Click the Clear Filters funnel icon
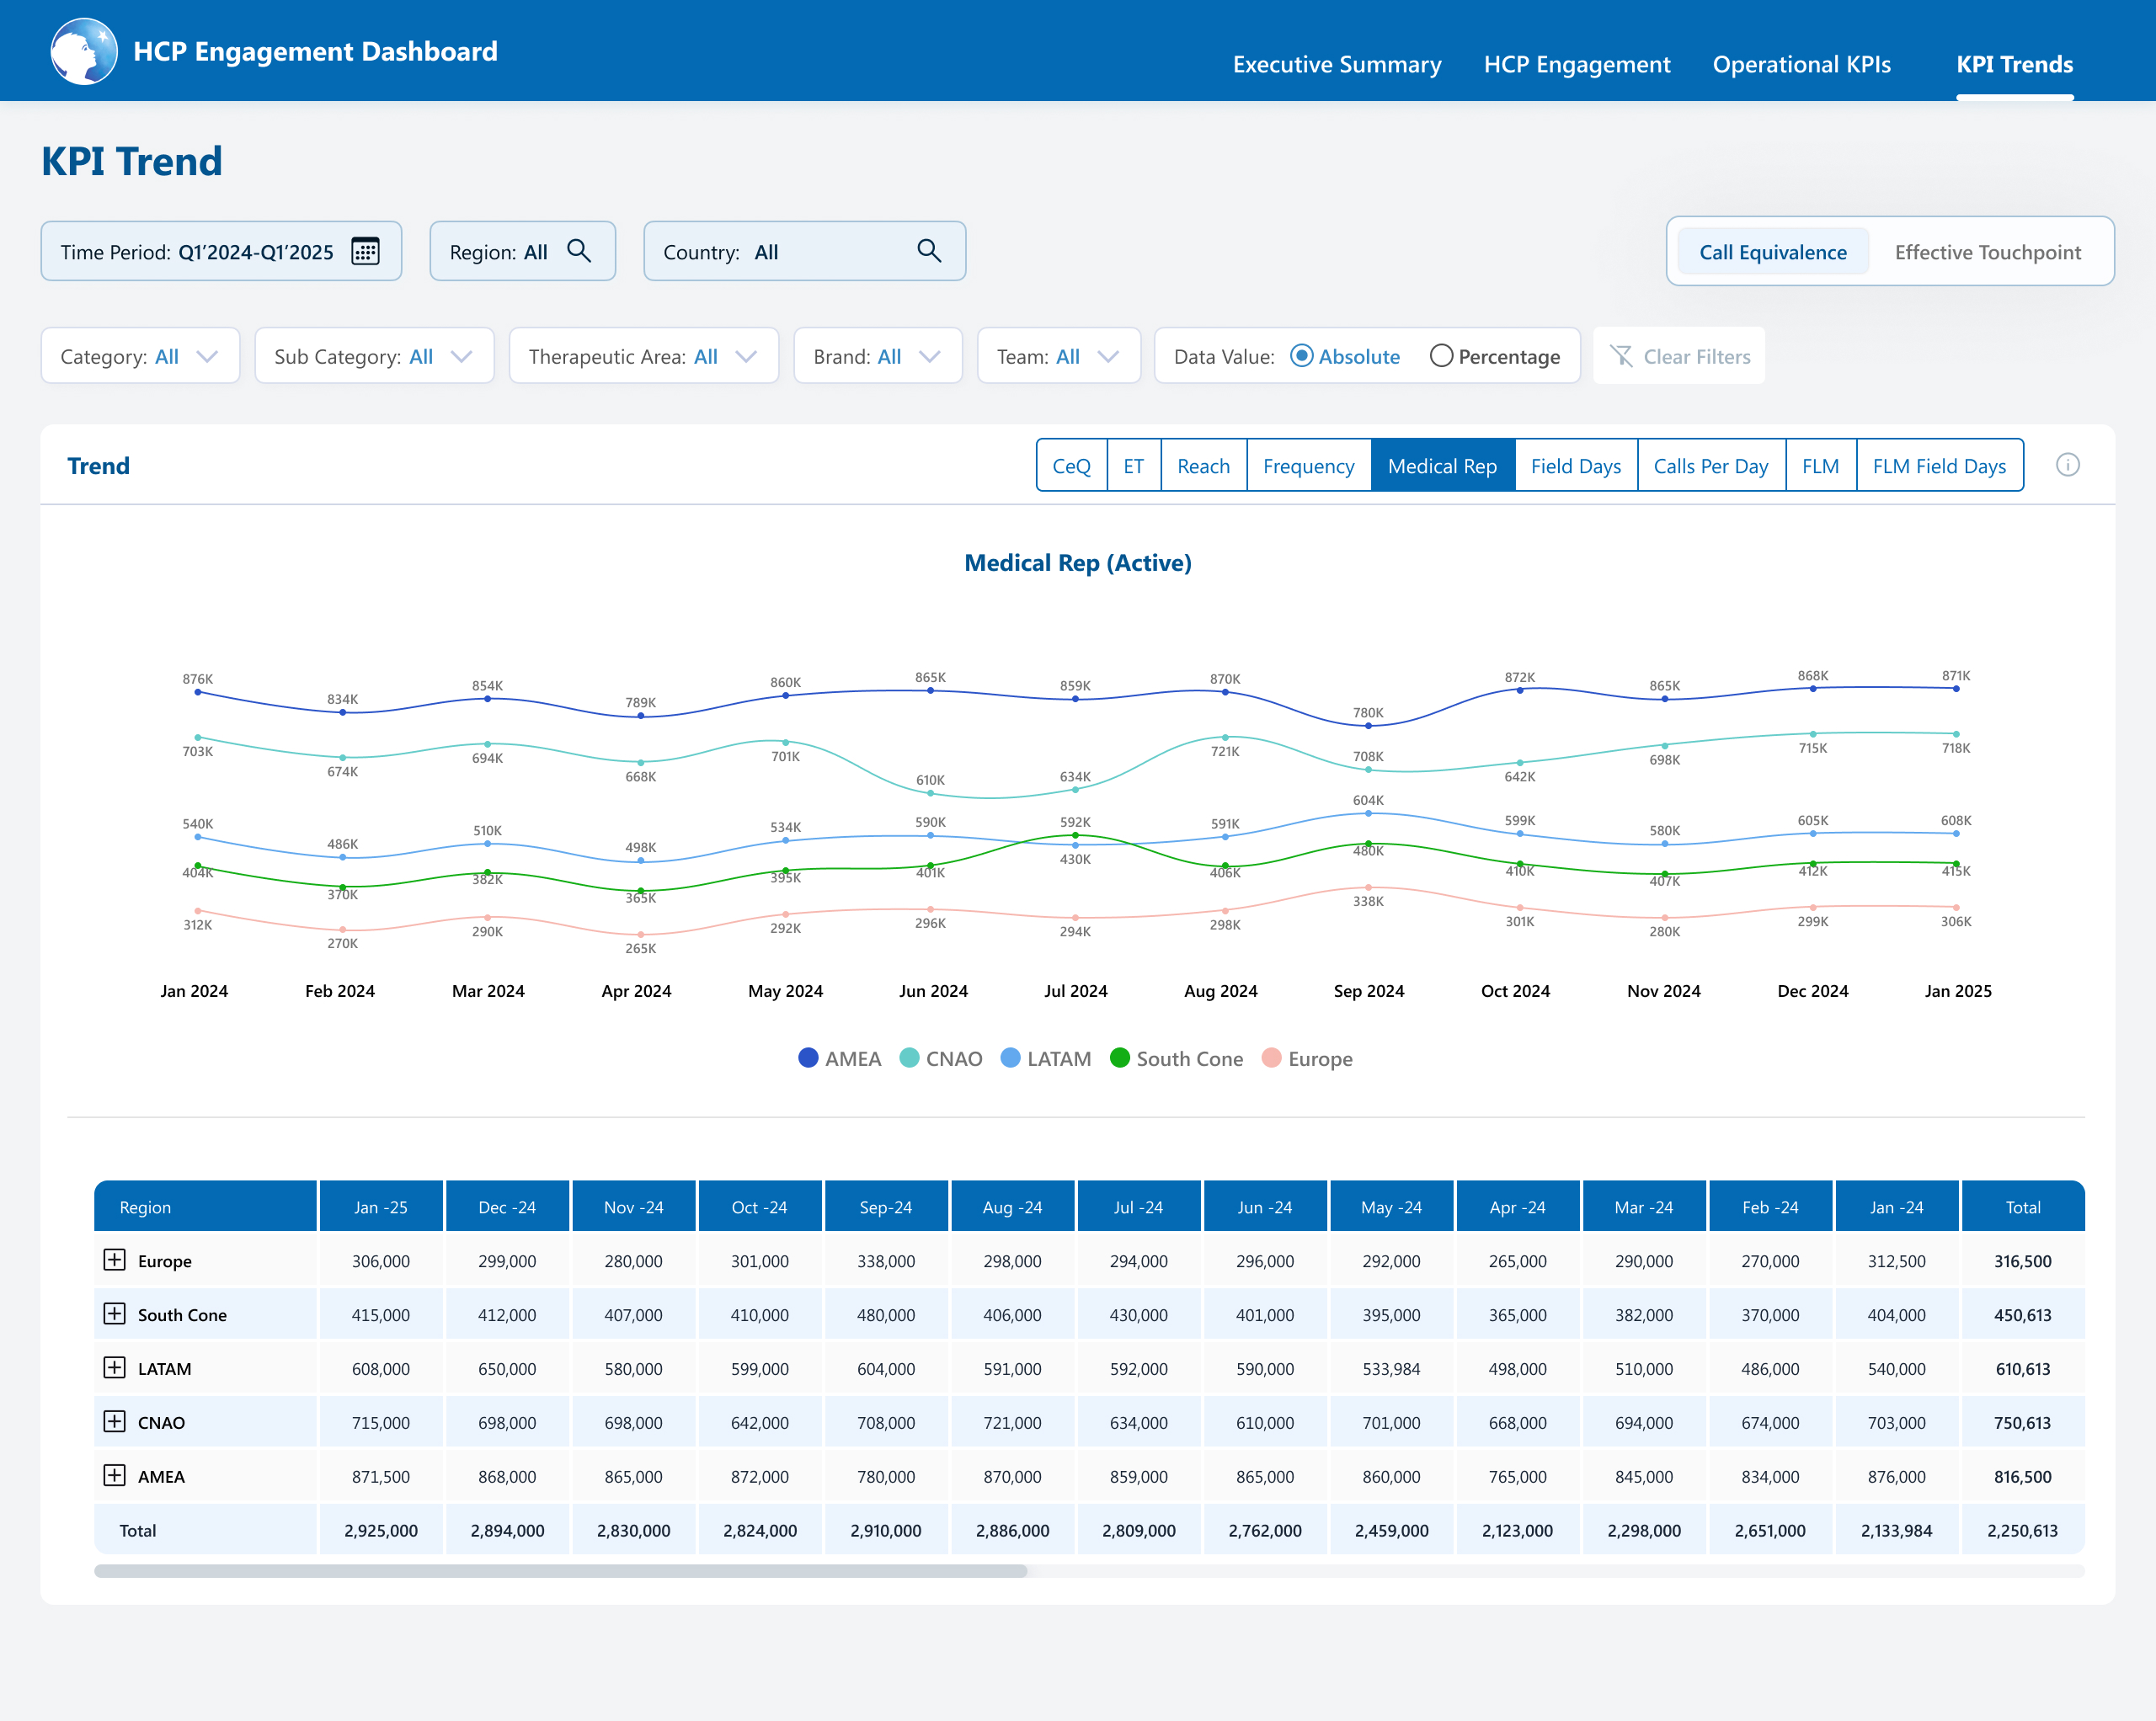 click(x=1621, y=356)
